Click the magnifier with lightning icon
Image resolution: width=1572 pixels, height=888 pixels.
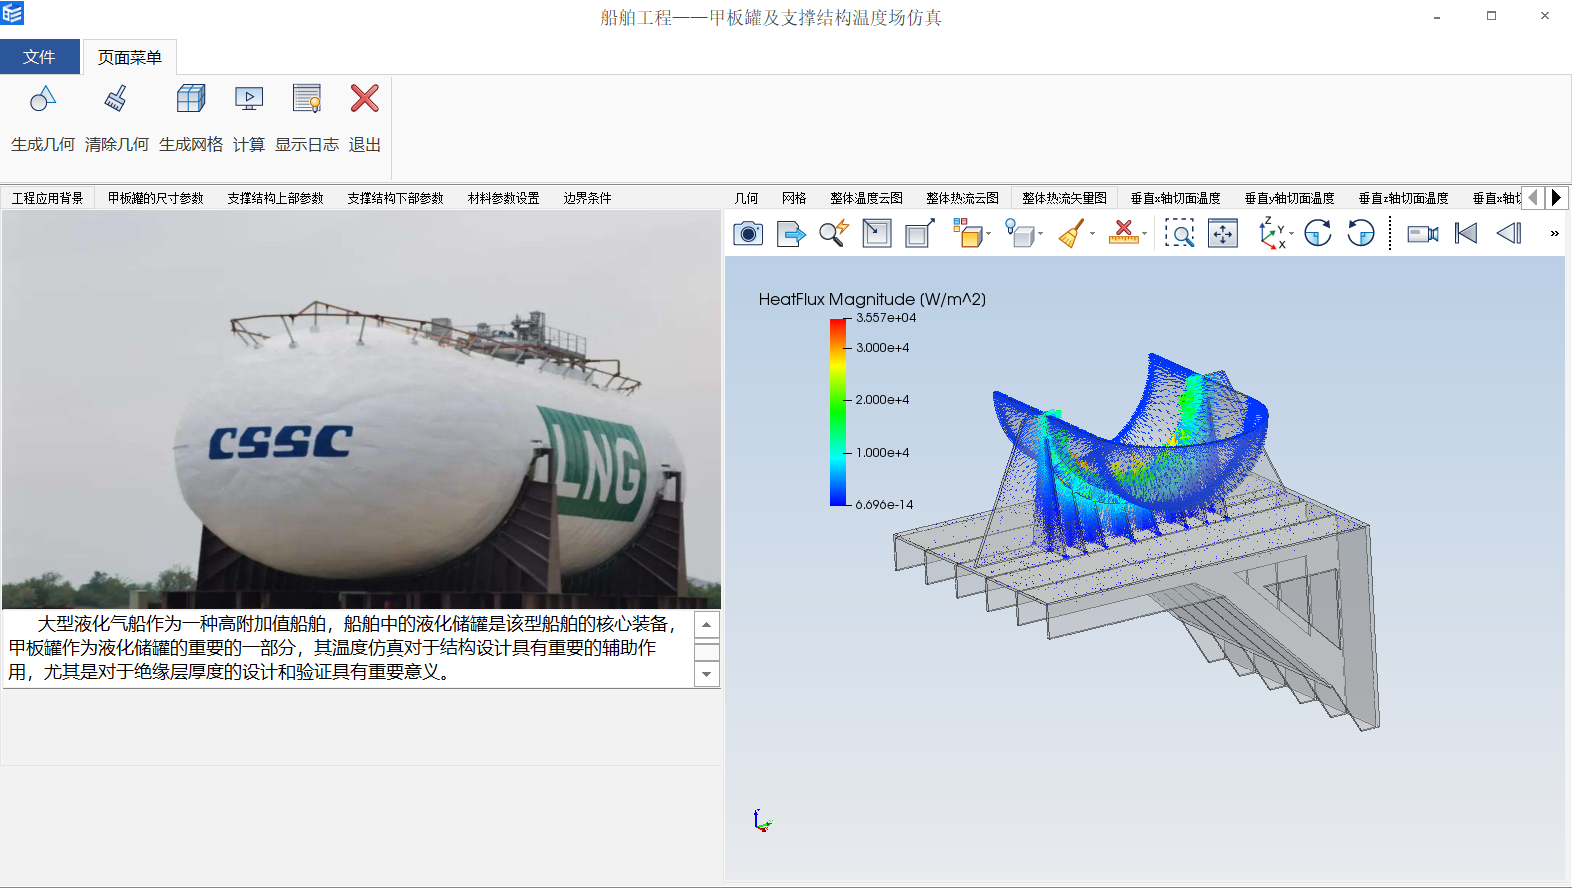click(x=834, y=234)
